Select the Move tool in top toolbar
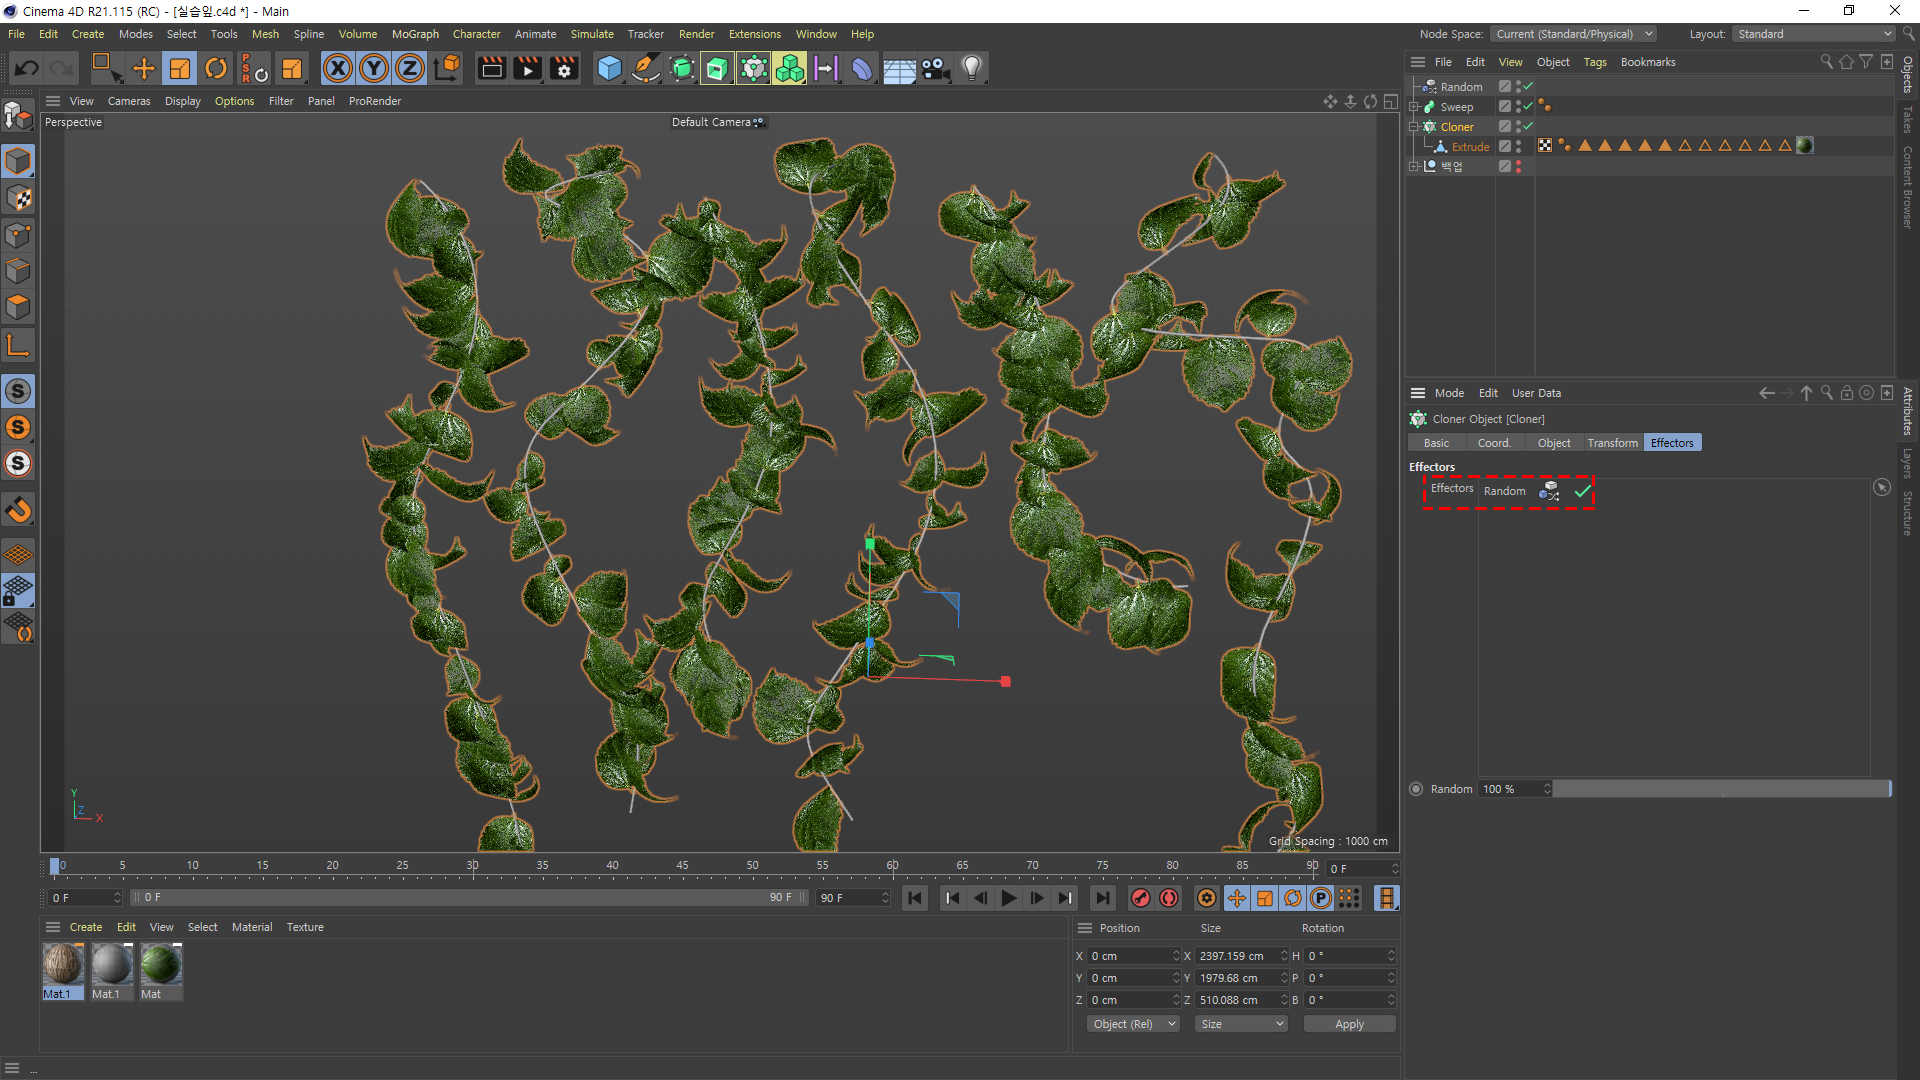This screenshot has width=1920, height=1080. (x=144, y=68)
